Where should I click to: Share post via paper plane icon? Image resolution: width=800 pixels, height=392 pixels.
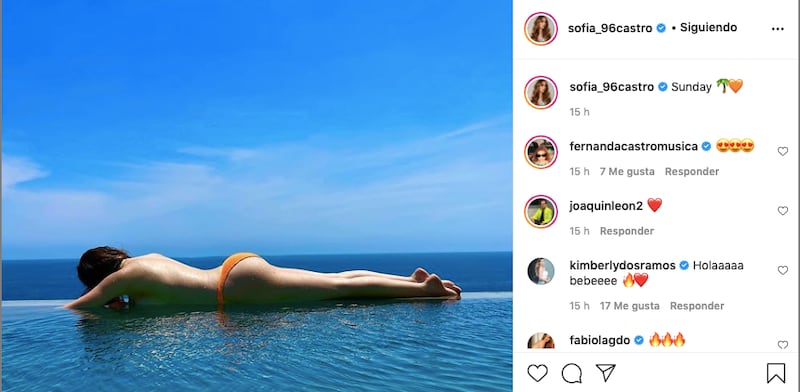606,373
